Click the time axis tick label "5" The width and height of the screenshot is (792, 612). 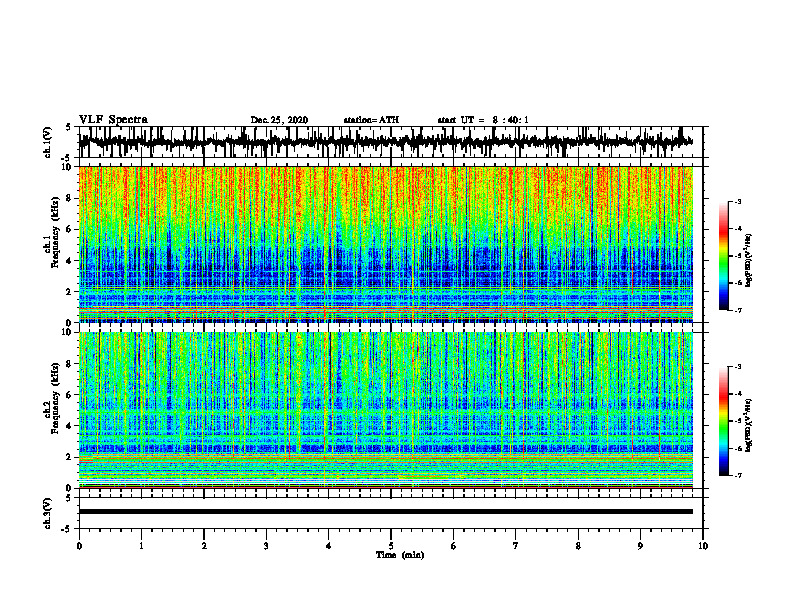(391, 546)
